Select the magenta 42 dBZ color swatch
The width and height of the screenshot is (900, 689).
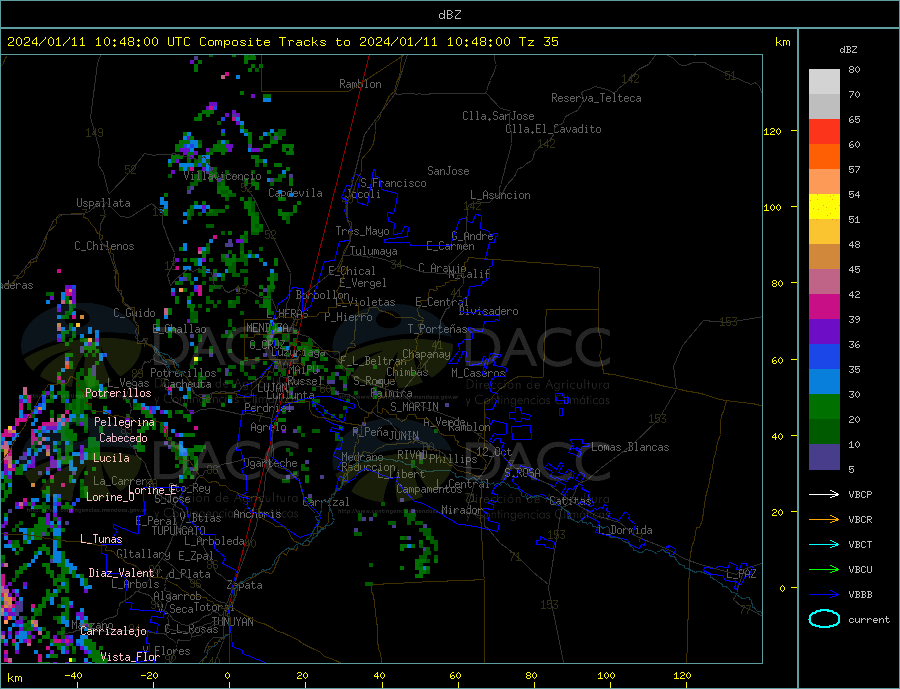click(x=824, y=307)
